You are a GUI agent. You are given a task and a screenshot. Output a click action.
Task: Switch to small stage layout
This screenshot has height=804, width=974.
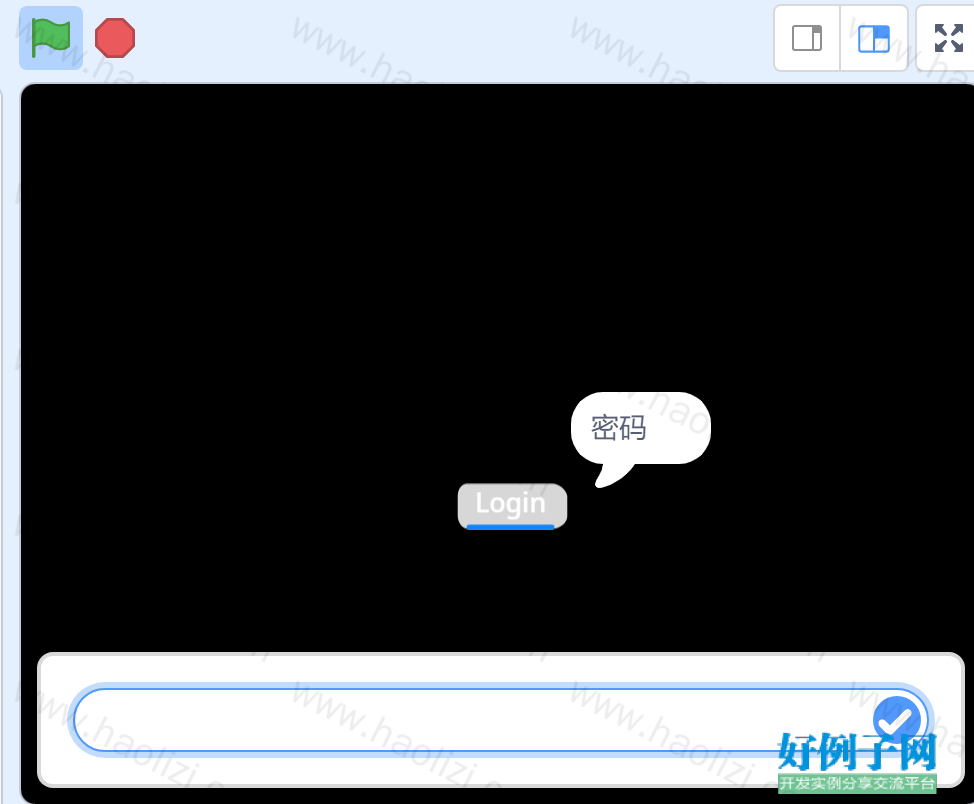point(807,38)
